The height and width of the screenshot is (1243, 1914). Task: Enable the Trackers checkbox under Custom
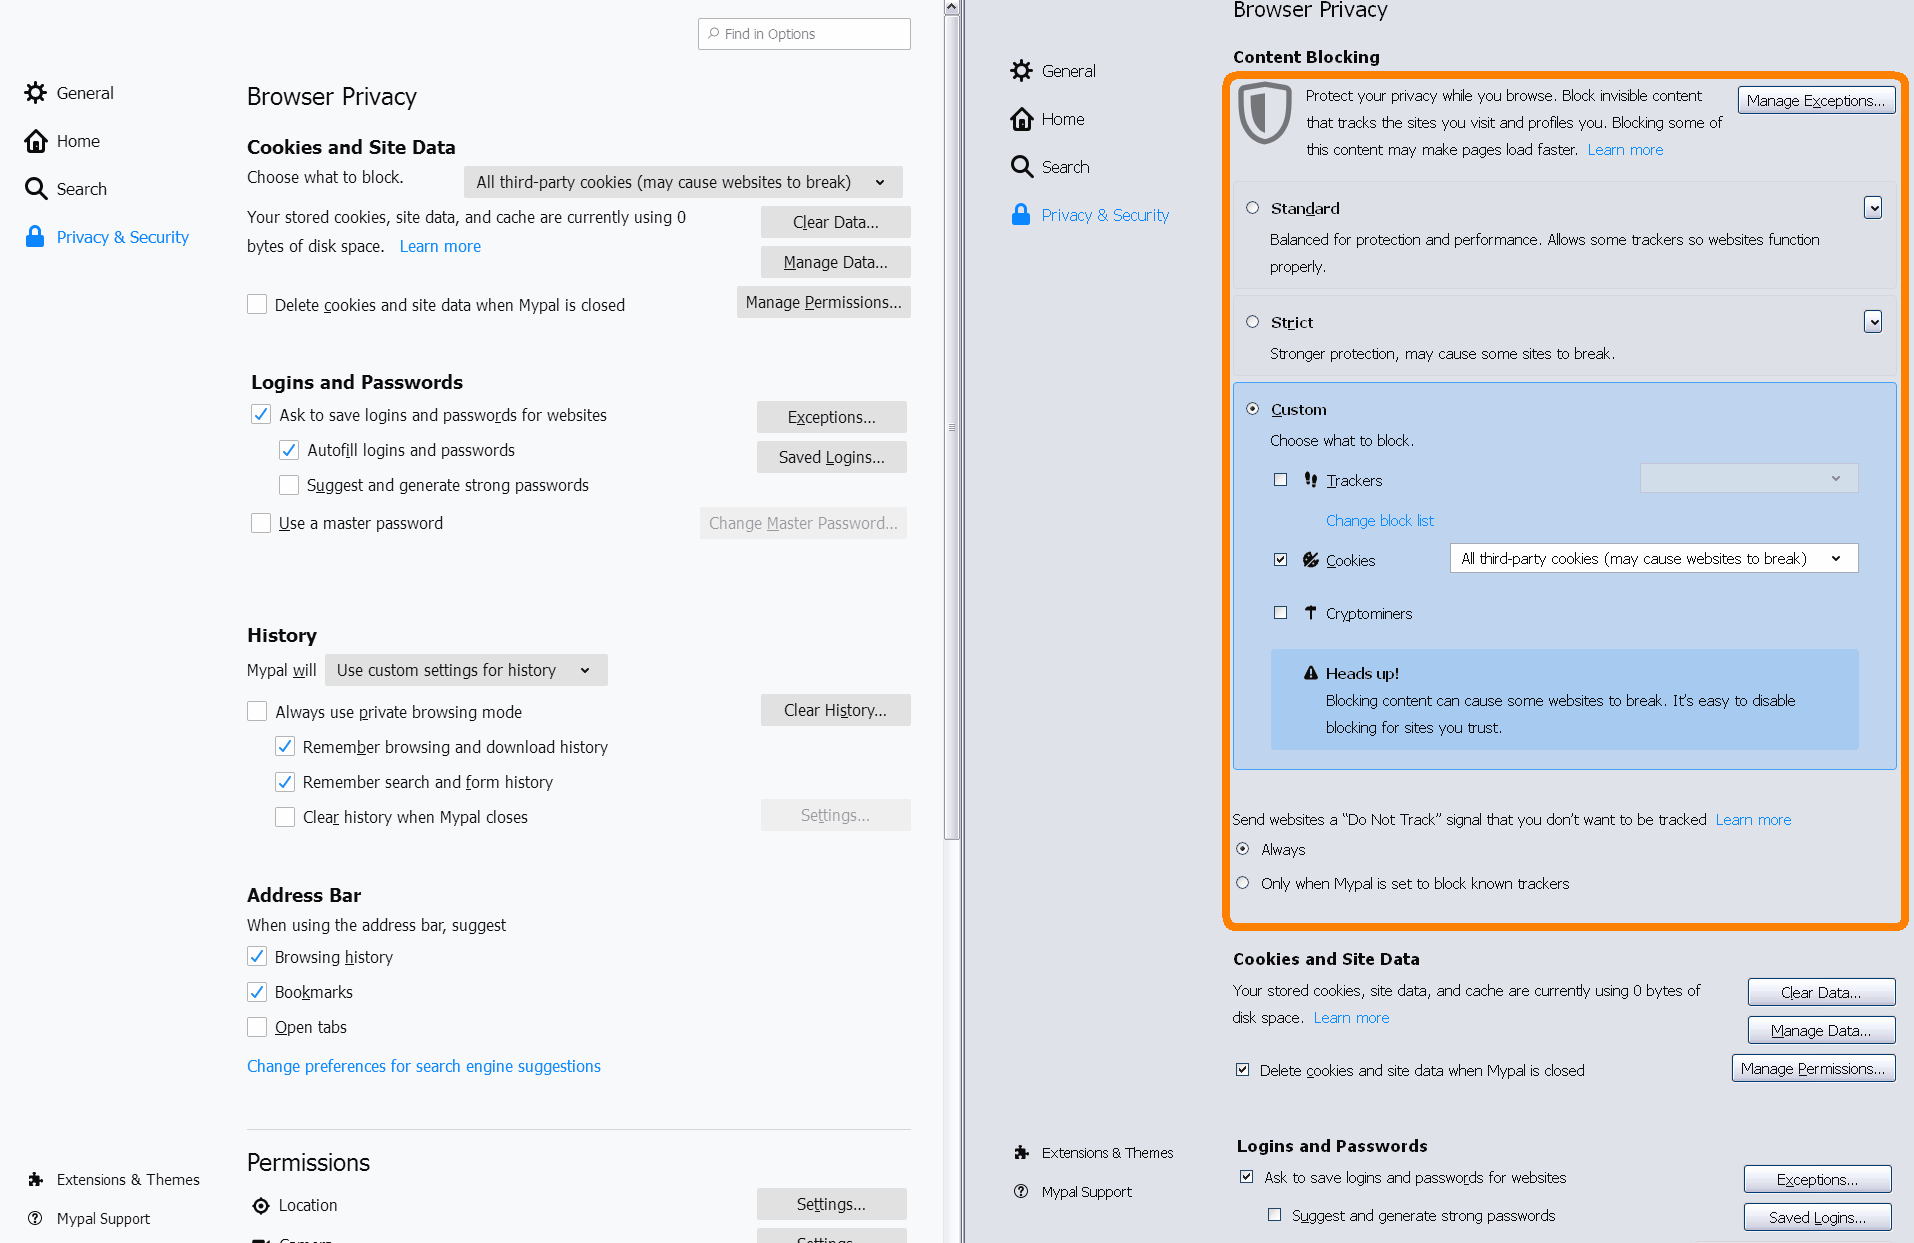coord(1280,480)
